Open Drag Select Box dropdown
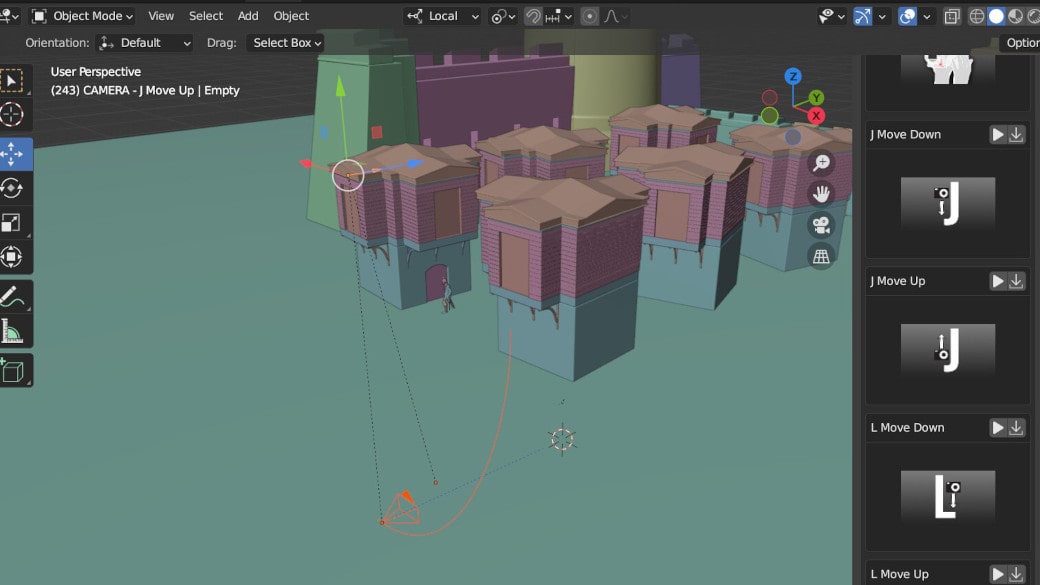The height and width of the screenshot is (585, 1040). (x=285, y=43)
